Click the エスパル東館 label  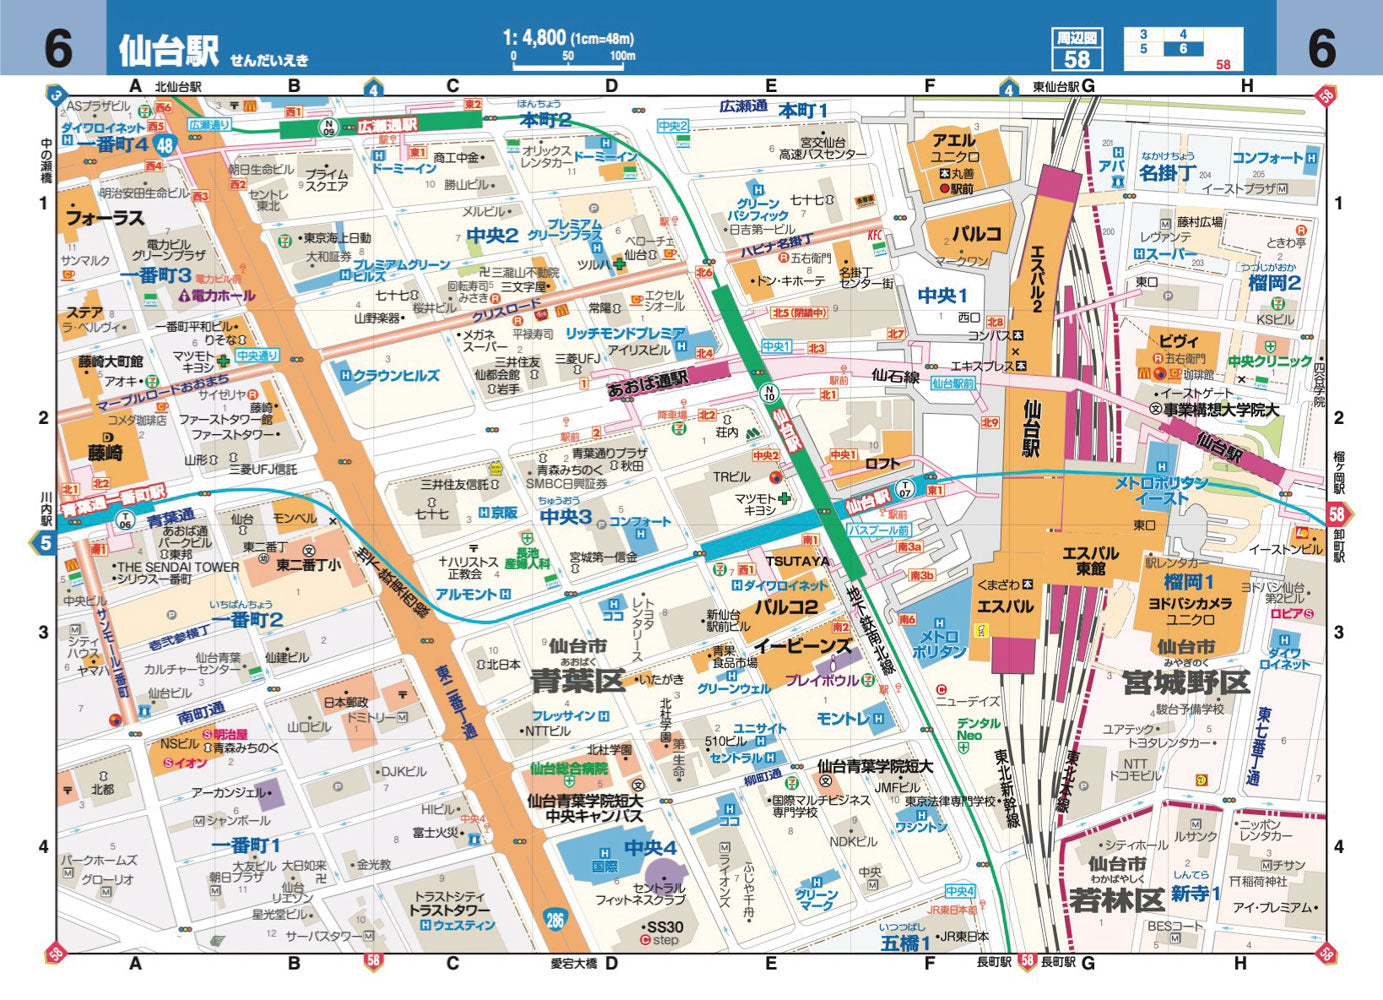coord(1091,561)
